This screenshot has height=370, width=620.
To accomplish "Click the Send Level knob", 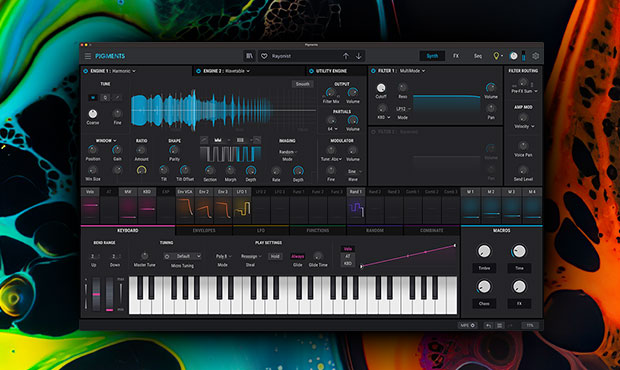I will click(523, 170).
